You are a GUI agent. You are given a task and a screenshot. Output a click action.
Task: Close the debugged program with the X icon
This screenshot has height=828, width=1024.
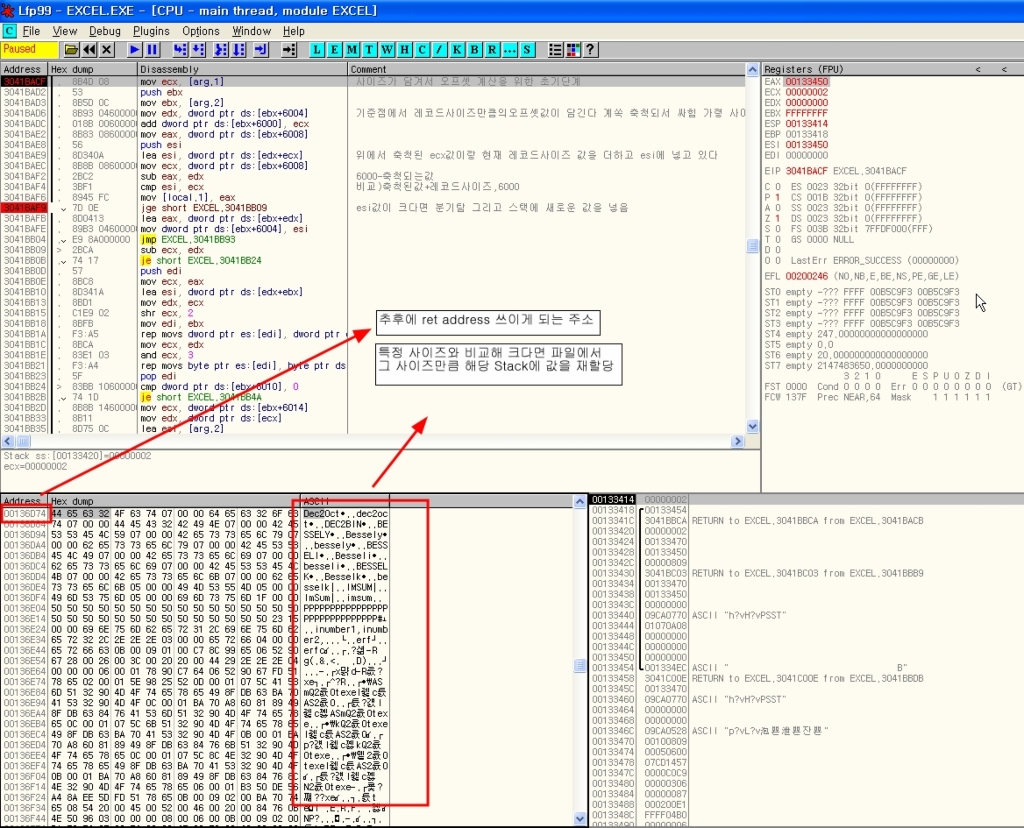pos(107,50)
